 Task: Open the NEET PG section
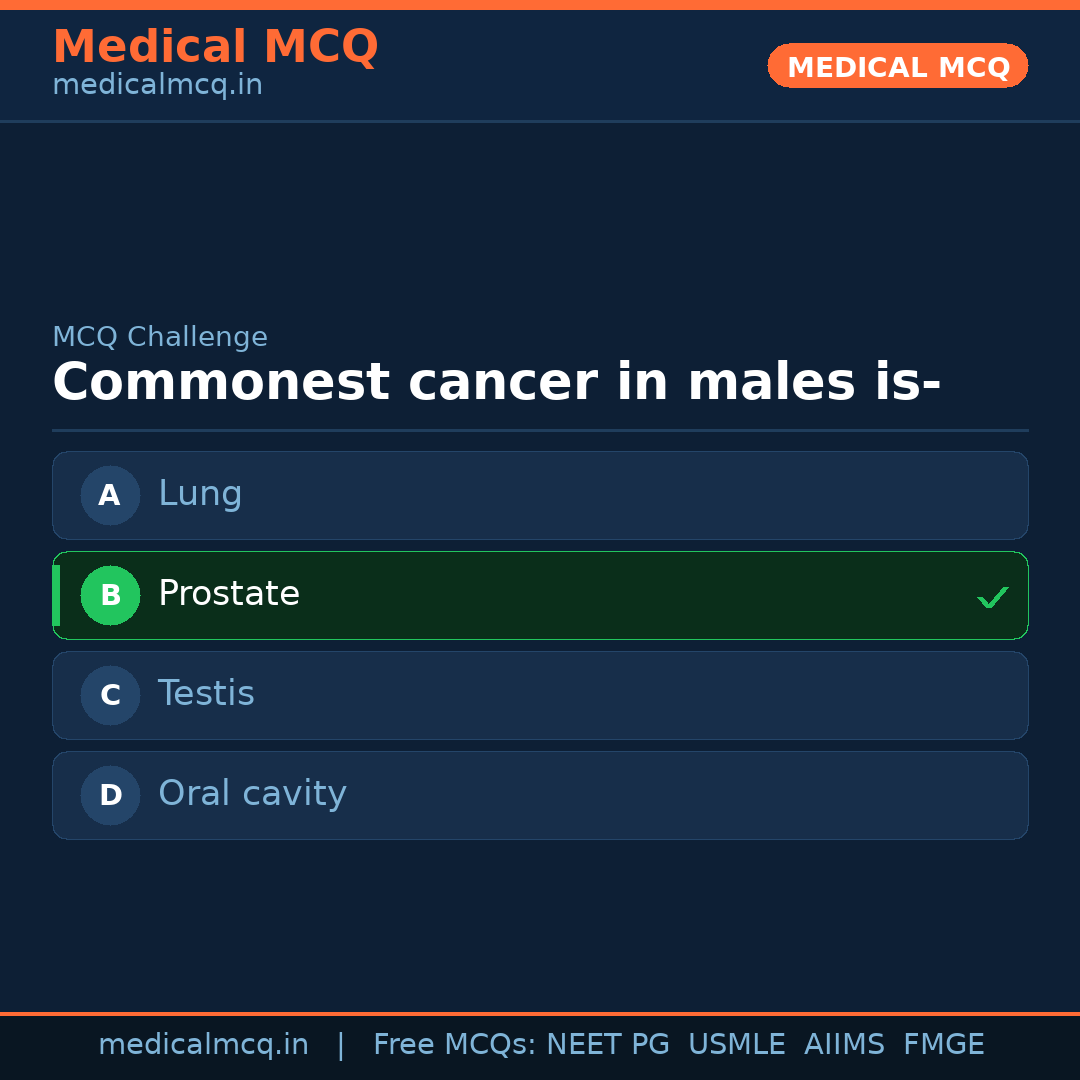pos(607,1043)
